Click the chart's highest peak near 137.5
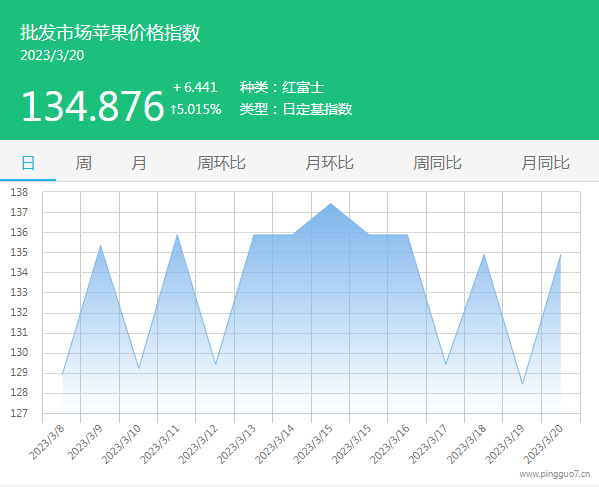This screenshot has width=599, height=487. tap(330, 204)
